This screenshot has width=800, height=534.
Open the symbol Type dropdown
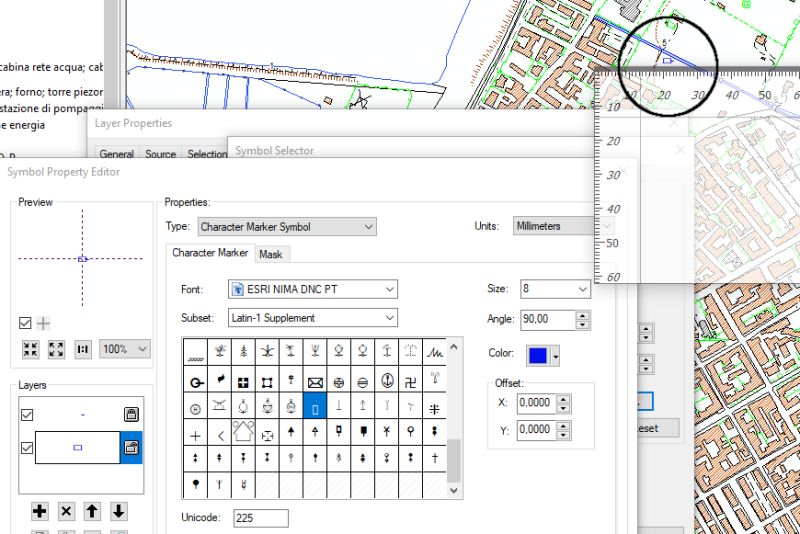pos(287,226)
